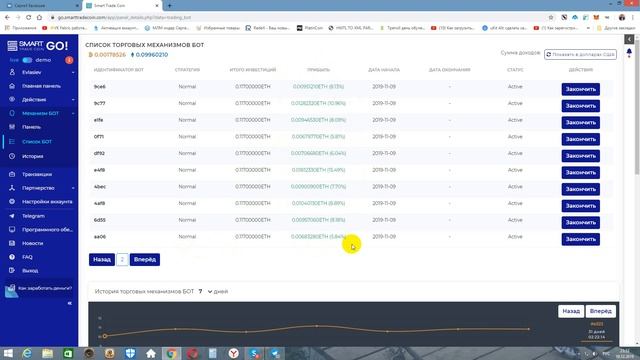Bookmark this page with the star icon
The width and height of the screenshot is (640, 360).
click(551, 18)
